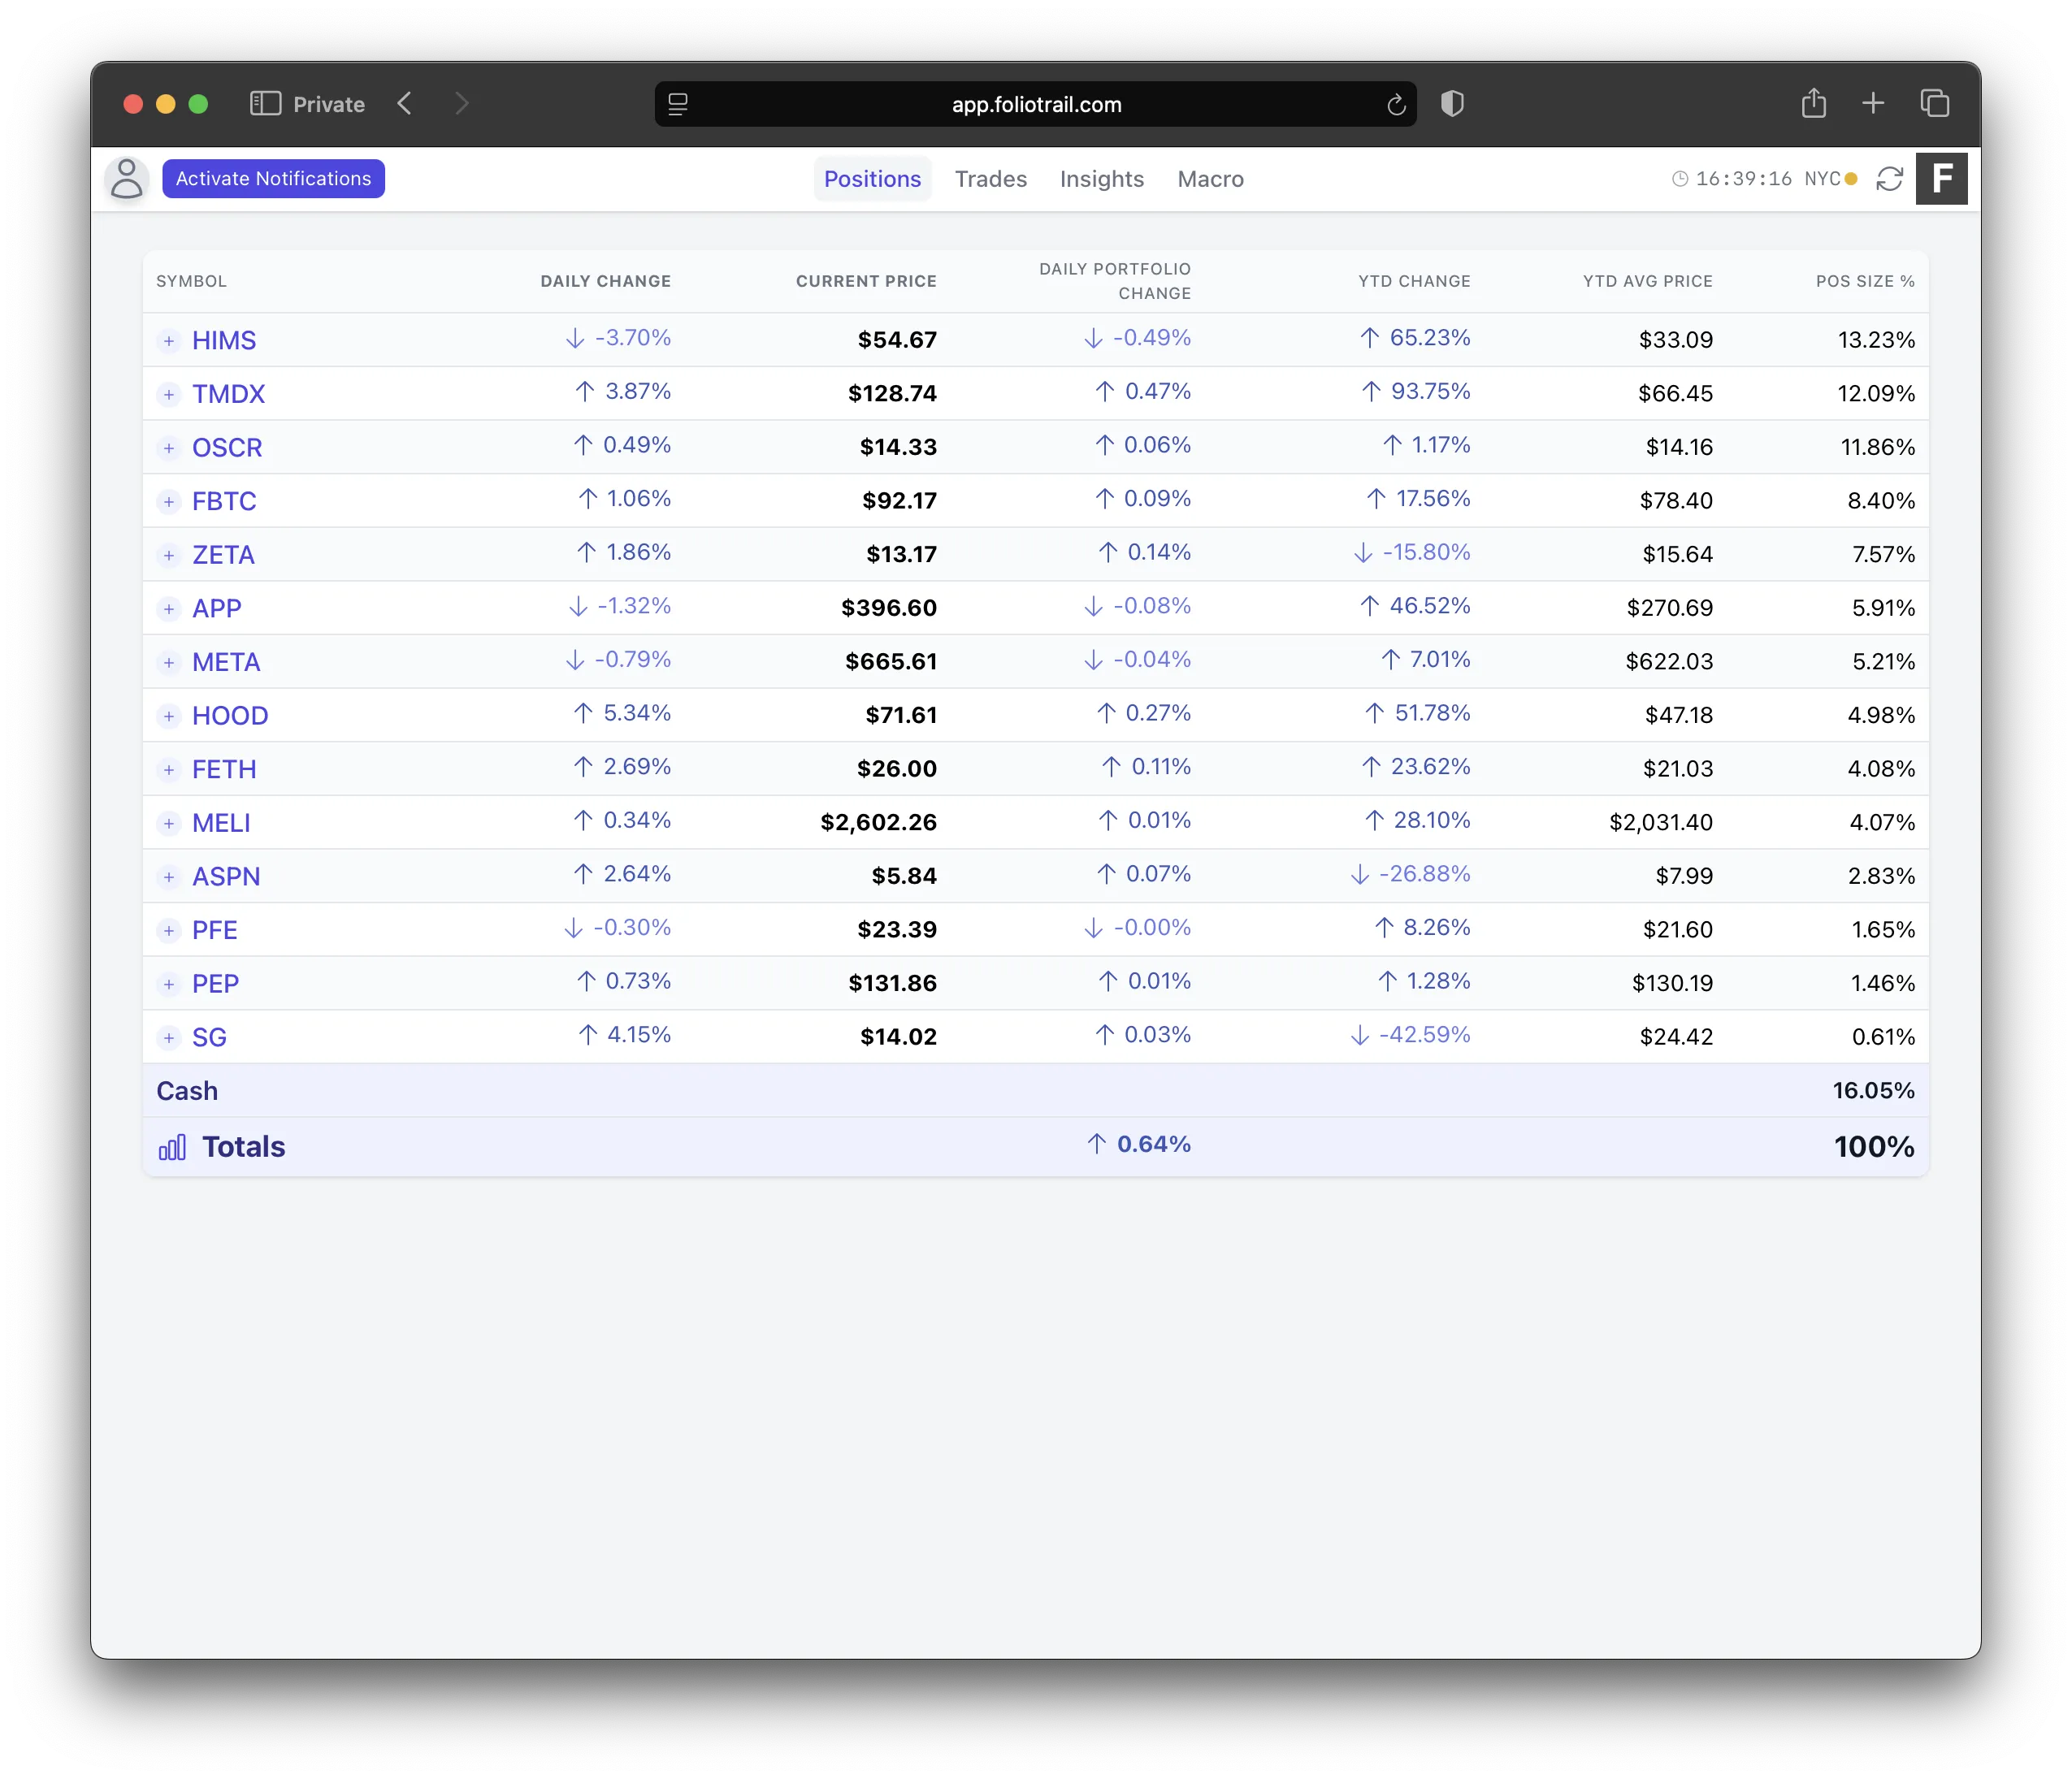
Task: Expand the META row
Action: coord(169,663)
